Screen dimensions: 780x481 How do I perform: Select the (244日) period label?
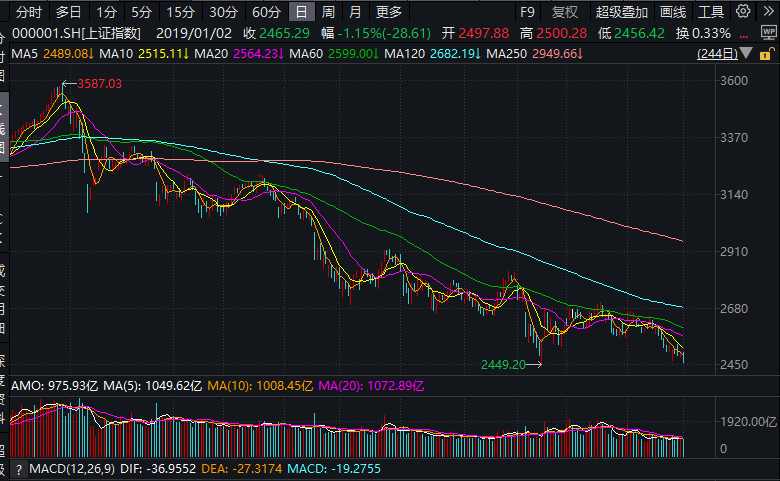coord(717,54)
